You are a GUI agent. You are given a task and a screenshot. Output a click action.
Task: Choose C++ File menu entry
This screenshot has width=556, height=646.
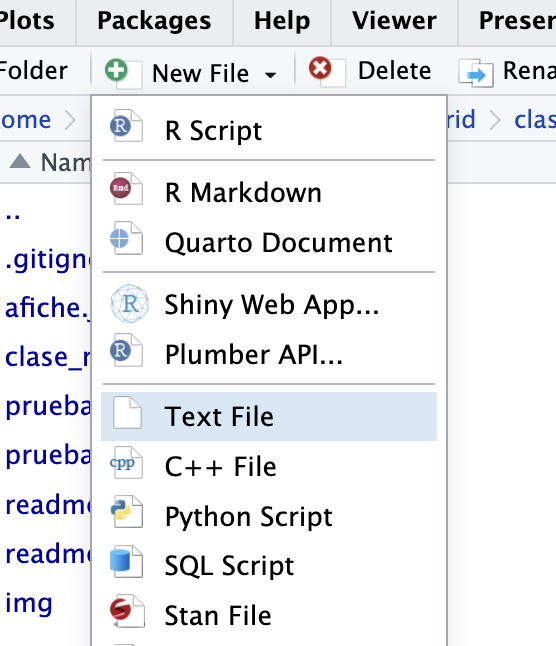(x=269, y=467)
